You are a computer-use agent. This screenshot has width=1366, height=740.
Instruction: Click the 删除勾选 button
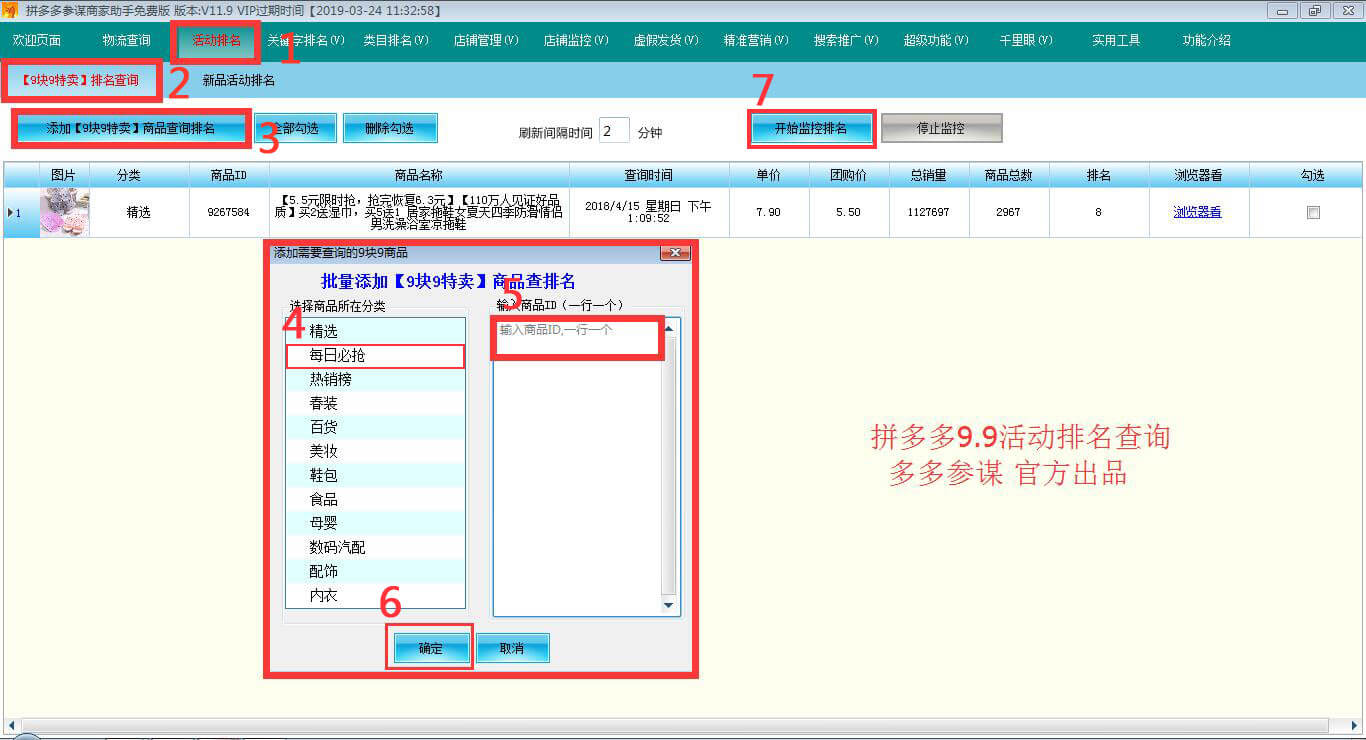(390, 129)
